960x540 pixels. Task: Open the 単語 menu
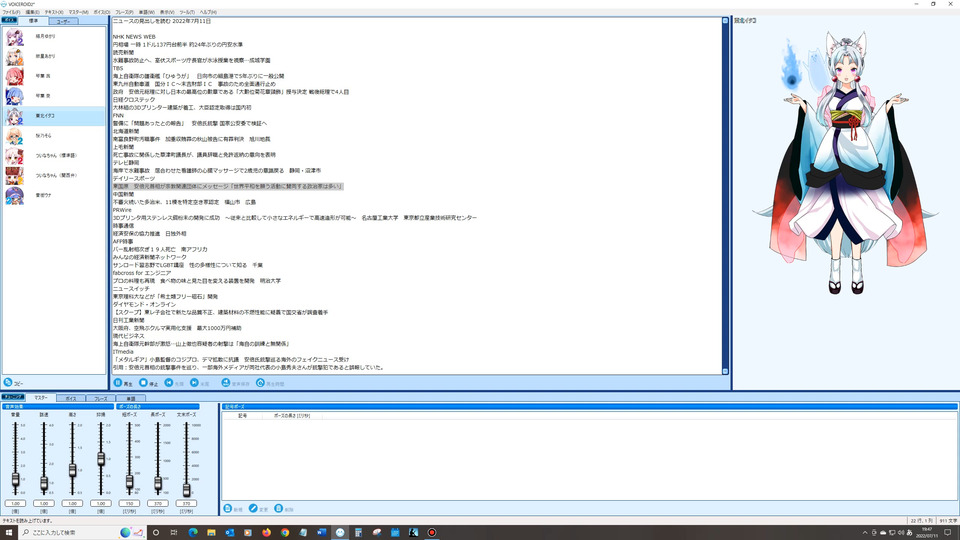[146, 12]
